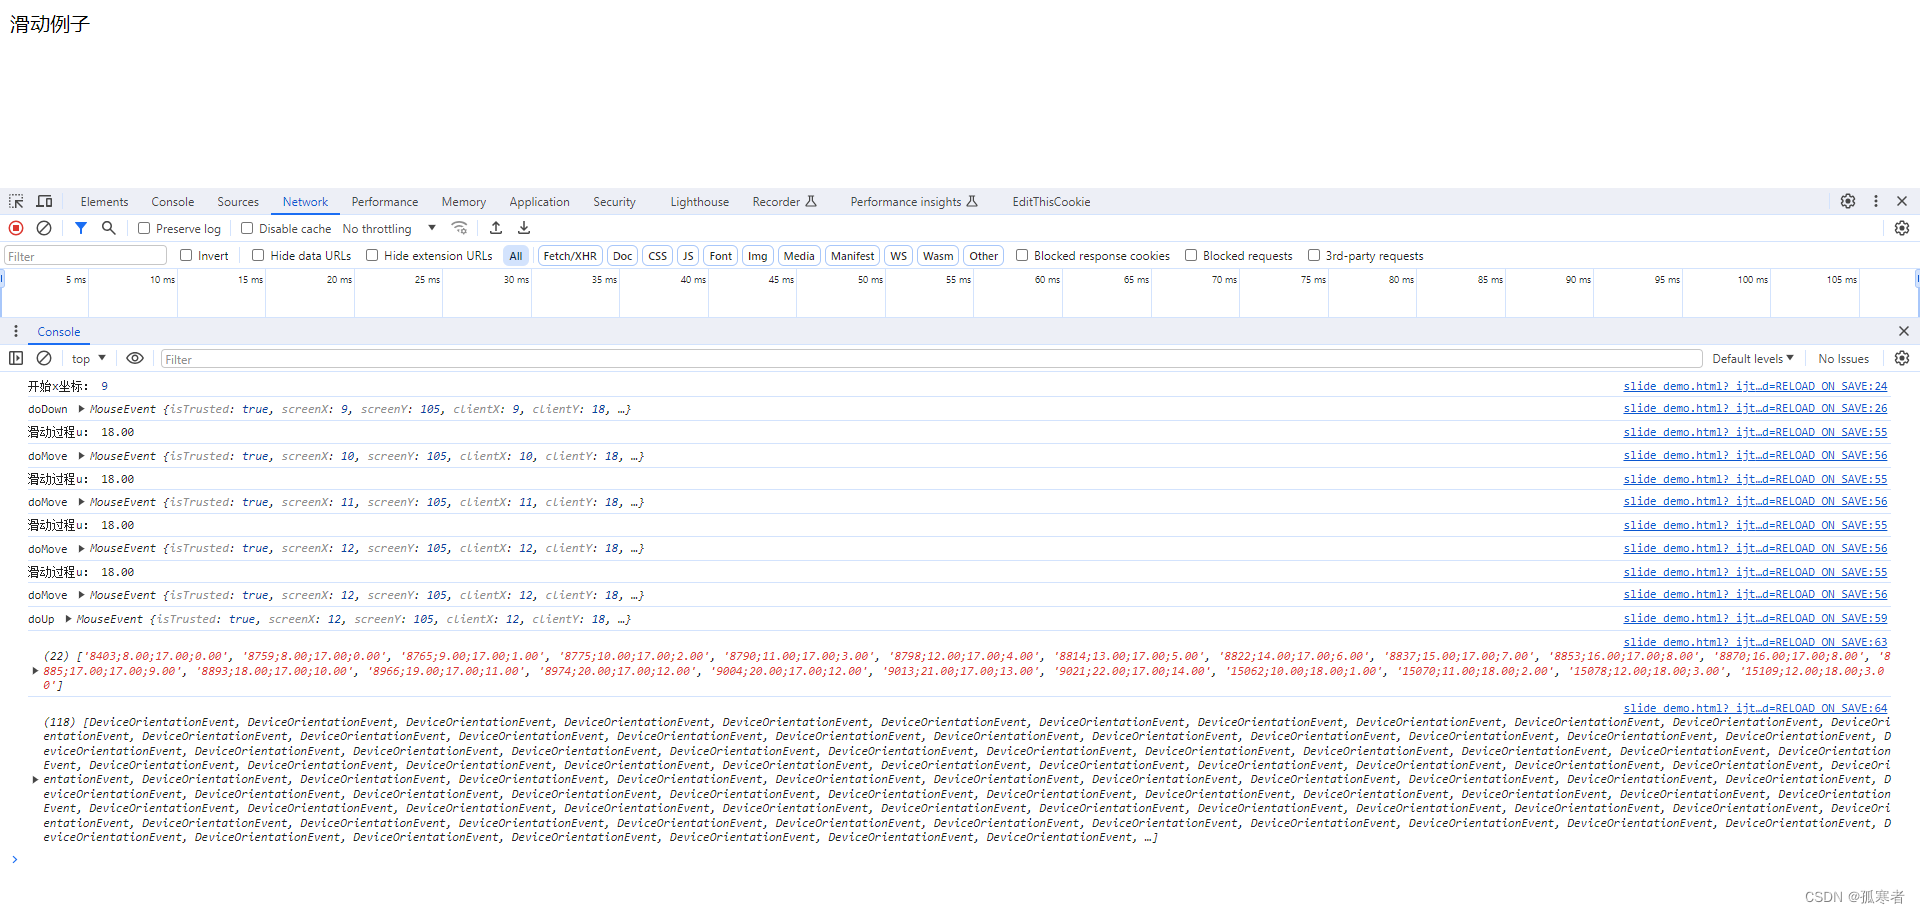Expand the 118 DeviceOrientationEvent array
Screen dimensions: 1920x914
(35, 779)
